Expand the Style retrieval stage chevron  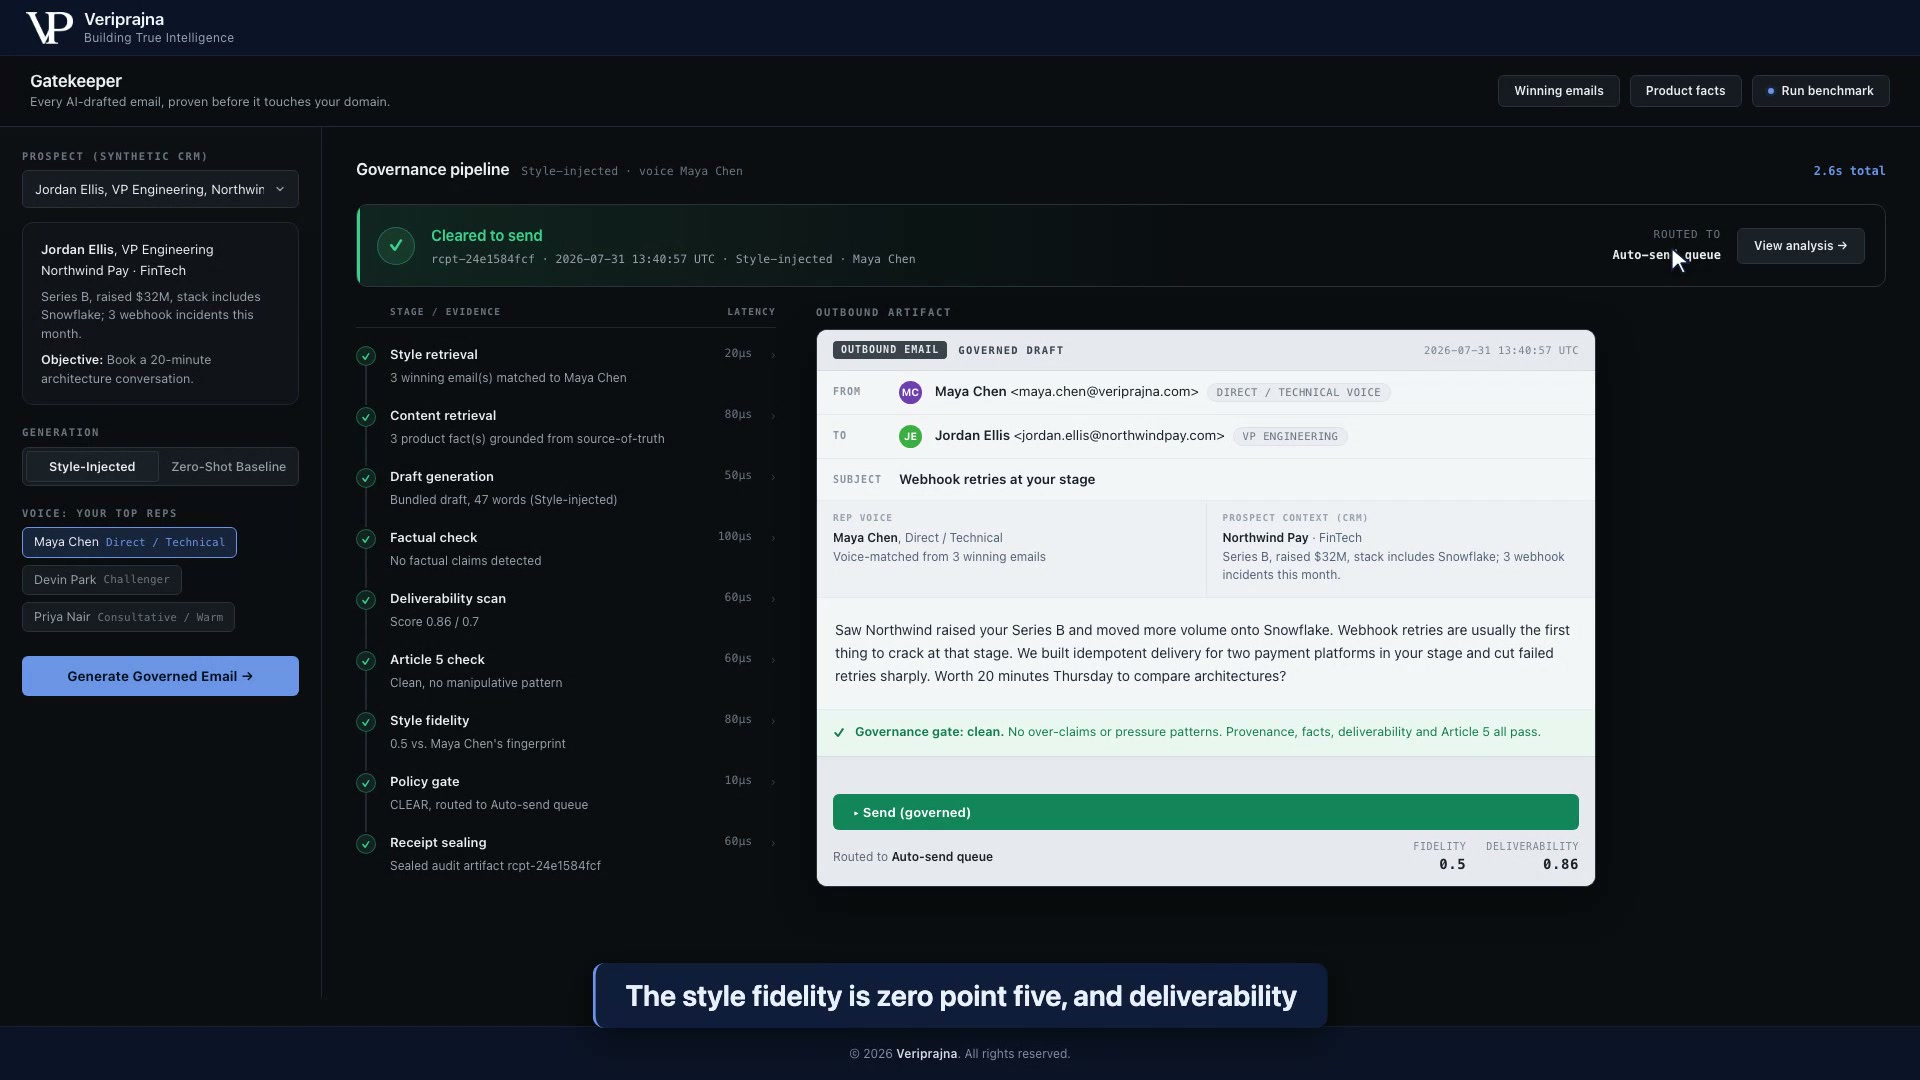click(773, 355)
